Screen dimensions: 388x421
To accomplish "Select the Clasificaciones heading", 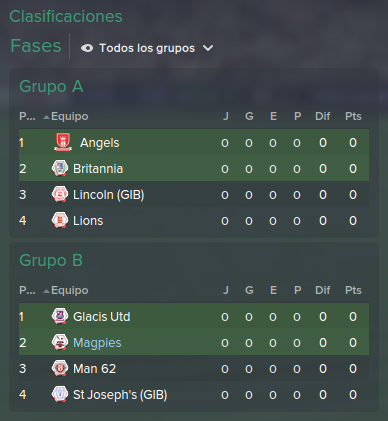I will tap(66, 16).
